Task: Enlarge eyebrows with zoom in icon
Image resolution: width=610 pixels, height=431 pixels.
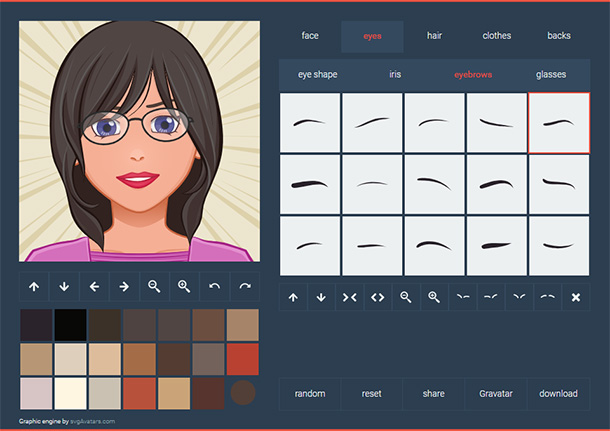Action: coord(434,298)
